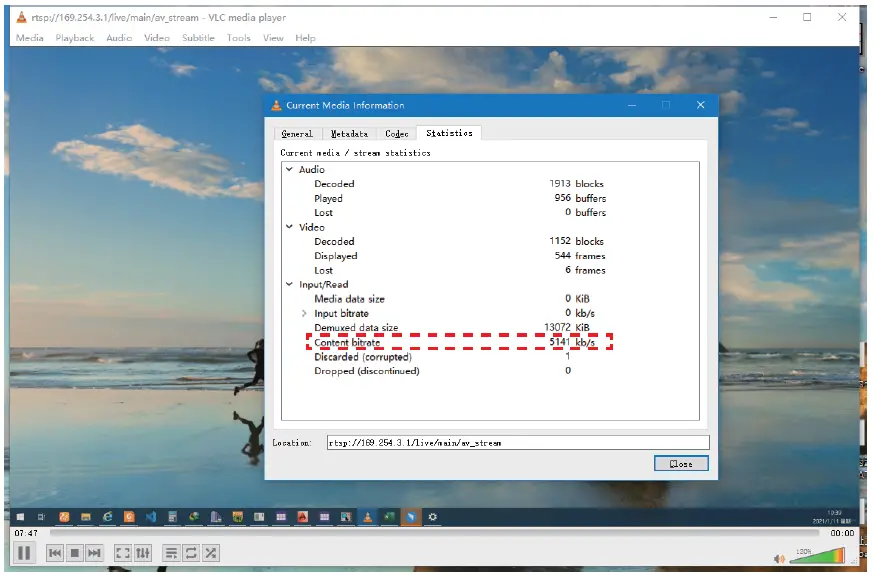Image resolution: width=873 pixels, height=575 pixels.
Task: Toggle the elapsed time 07:47 display
Action: coord(26,533)
